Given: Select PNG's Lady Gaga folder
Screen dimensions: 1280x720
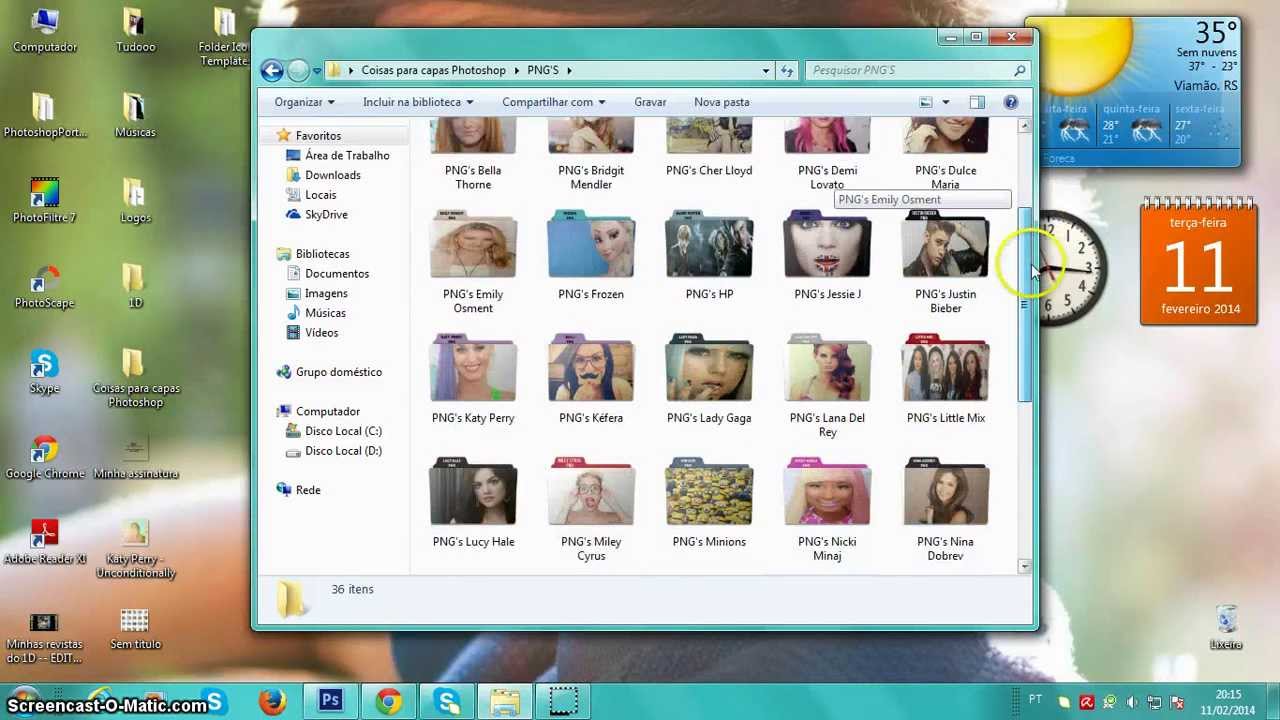Looking at the screenshot, I should 709,380.
